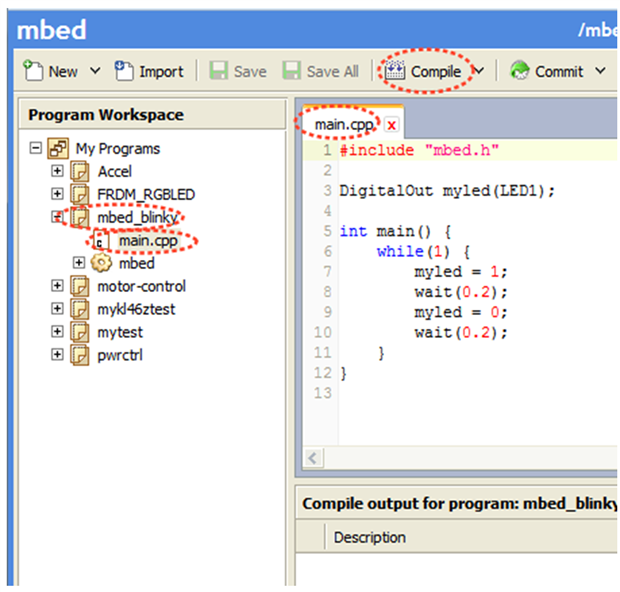The width and height of the screenshot is (620, 592).
Task: Click the Compile button label
Action: (x=436, y=72)
